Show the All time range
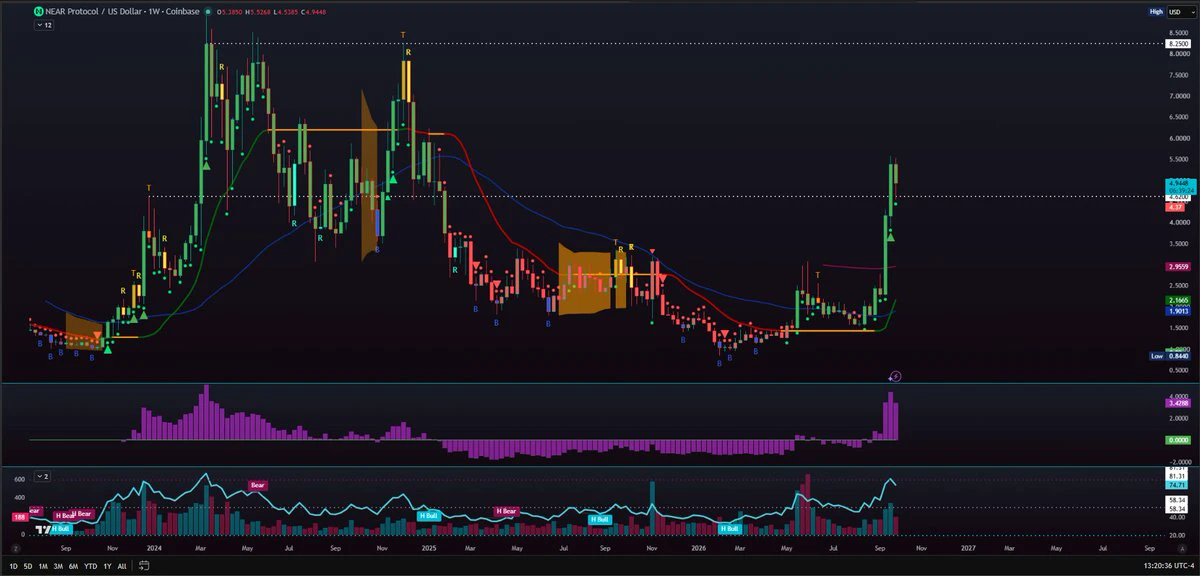1200x576 pixels. [x=122, y=566]
